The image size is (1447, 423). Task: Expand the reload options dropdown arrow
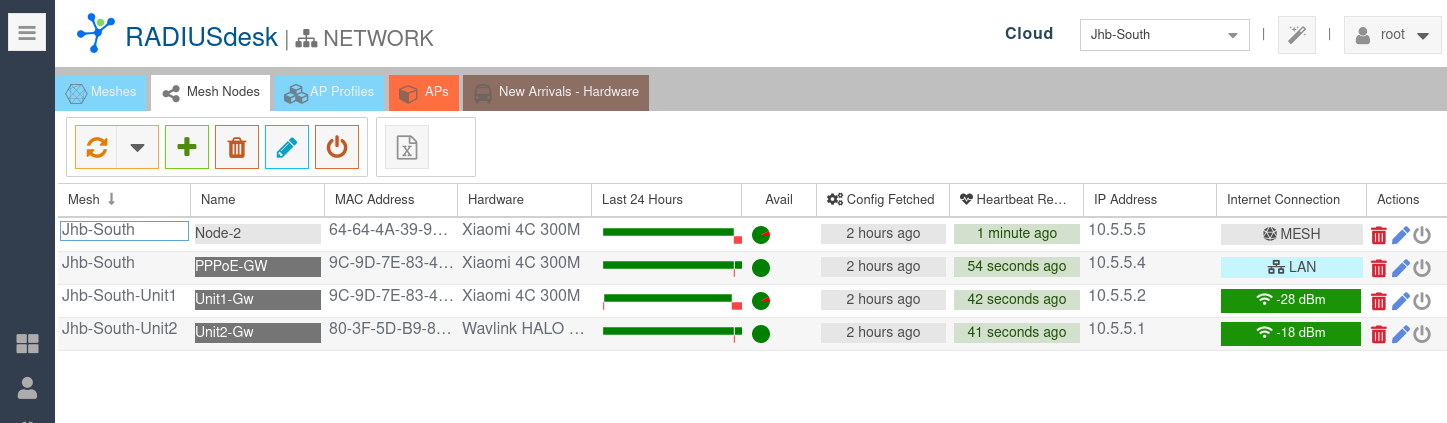(x=138, y=147)
